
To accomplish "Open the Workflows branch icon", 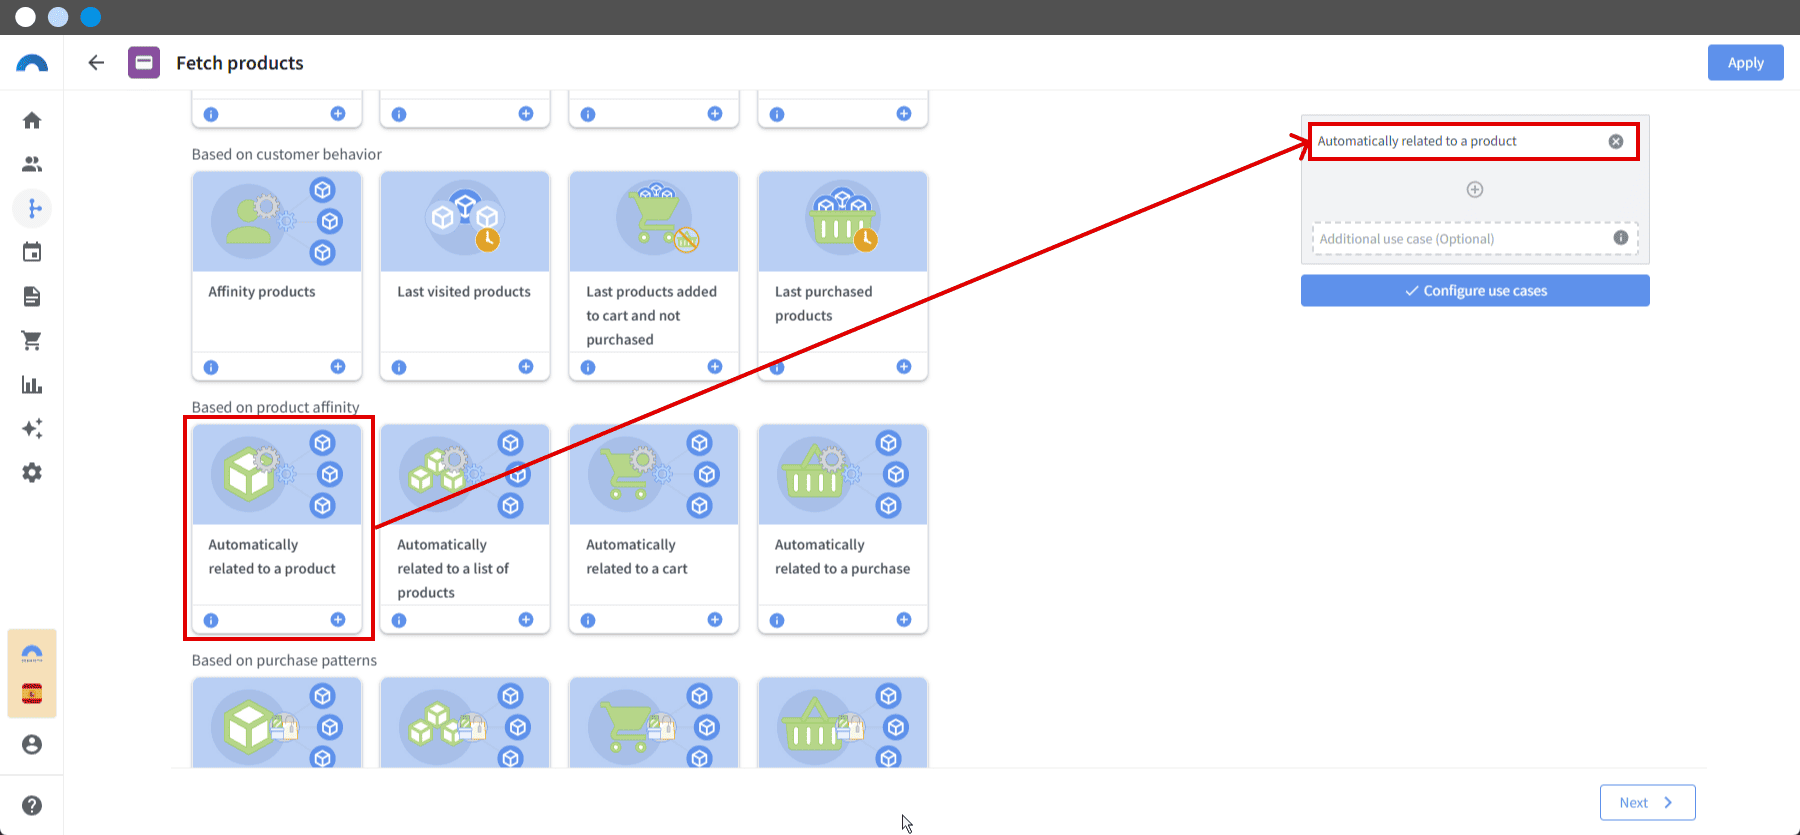I will click(x=32, y=208).
